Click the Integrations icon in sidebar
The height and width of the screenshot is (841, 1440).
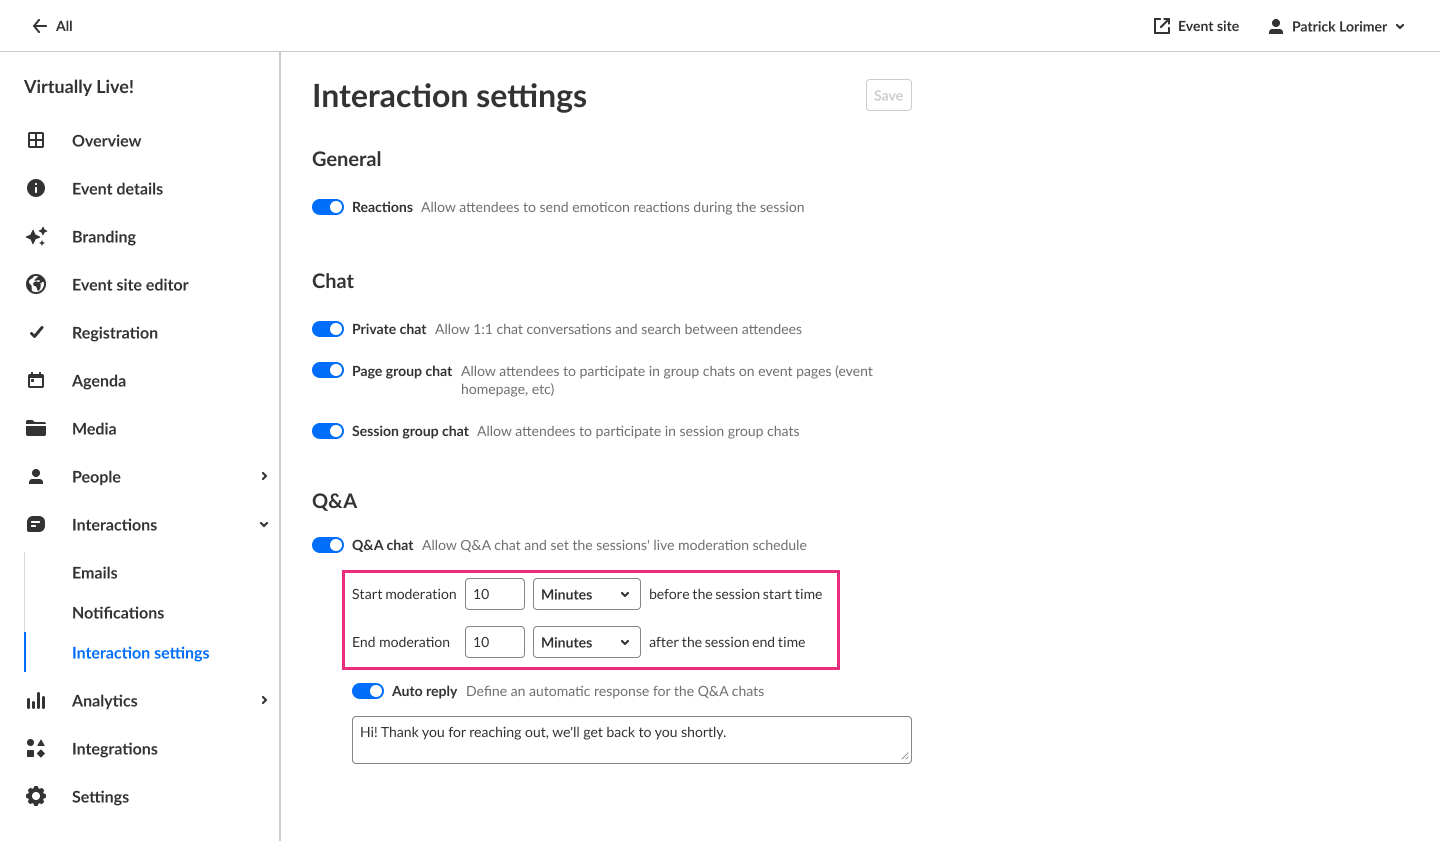36,748
